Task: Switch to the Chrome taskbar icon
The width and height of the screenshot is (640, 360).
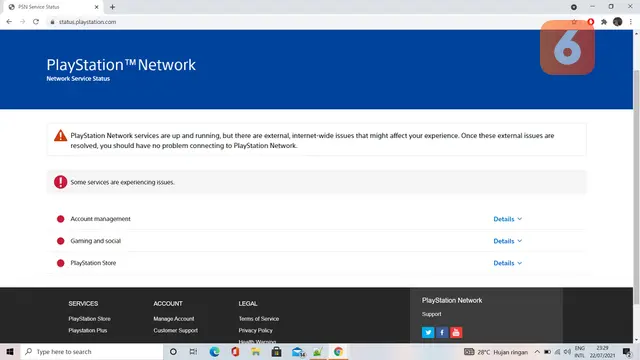Action: tap(338, 352)
